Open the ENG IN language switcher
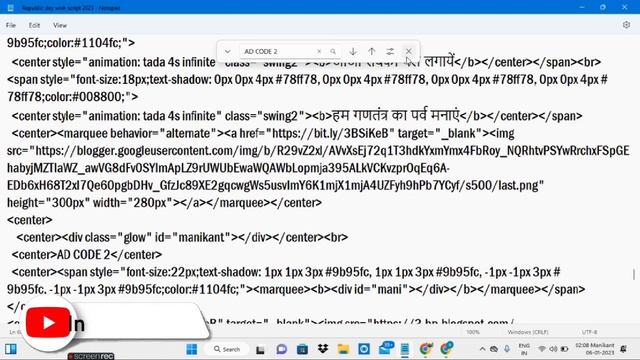This screenshot has width=640, height=360. point(524,349)
